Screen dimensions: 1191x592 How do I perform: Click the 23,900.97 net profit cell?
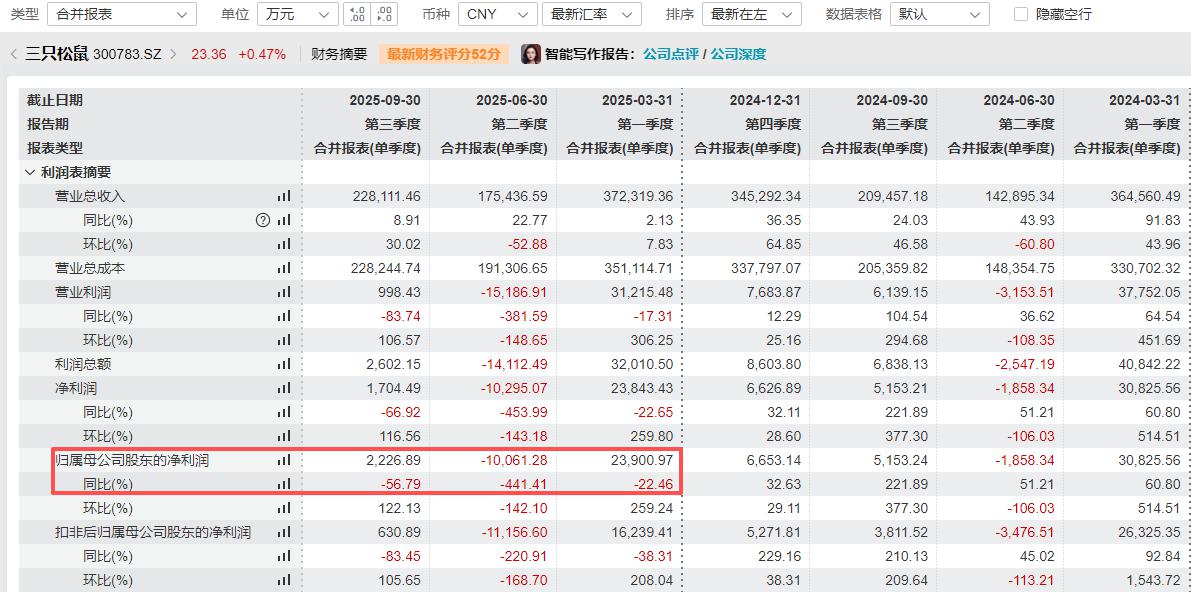(644, 460)
